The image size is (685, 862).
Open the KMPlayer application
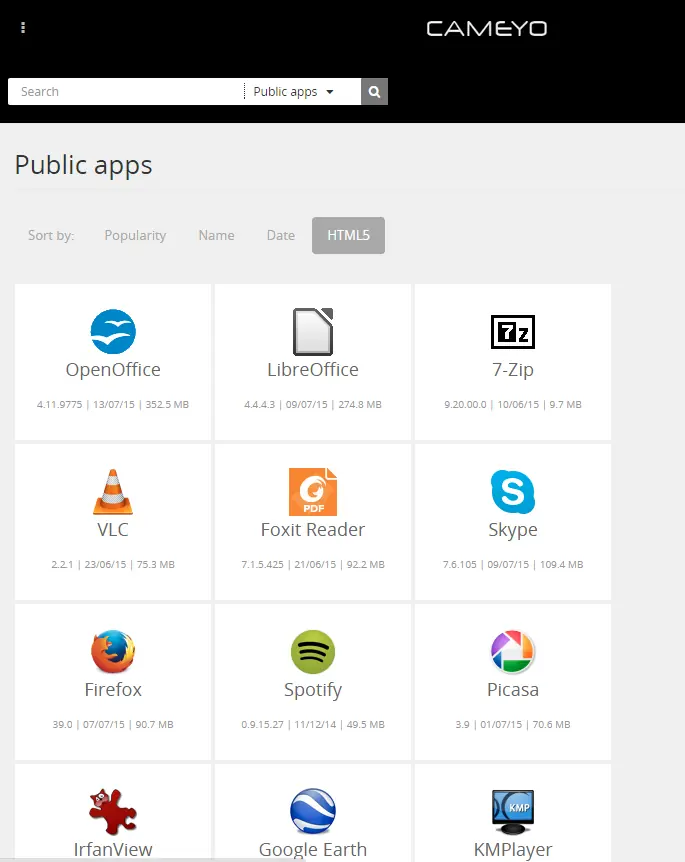click(513, 812)
